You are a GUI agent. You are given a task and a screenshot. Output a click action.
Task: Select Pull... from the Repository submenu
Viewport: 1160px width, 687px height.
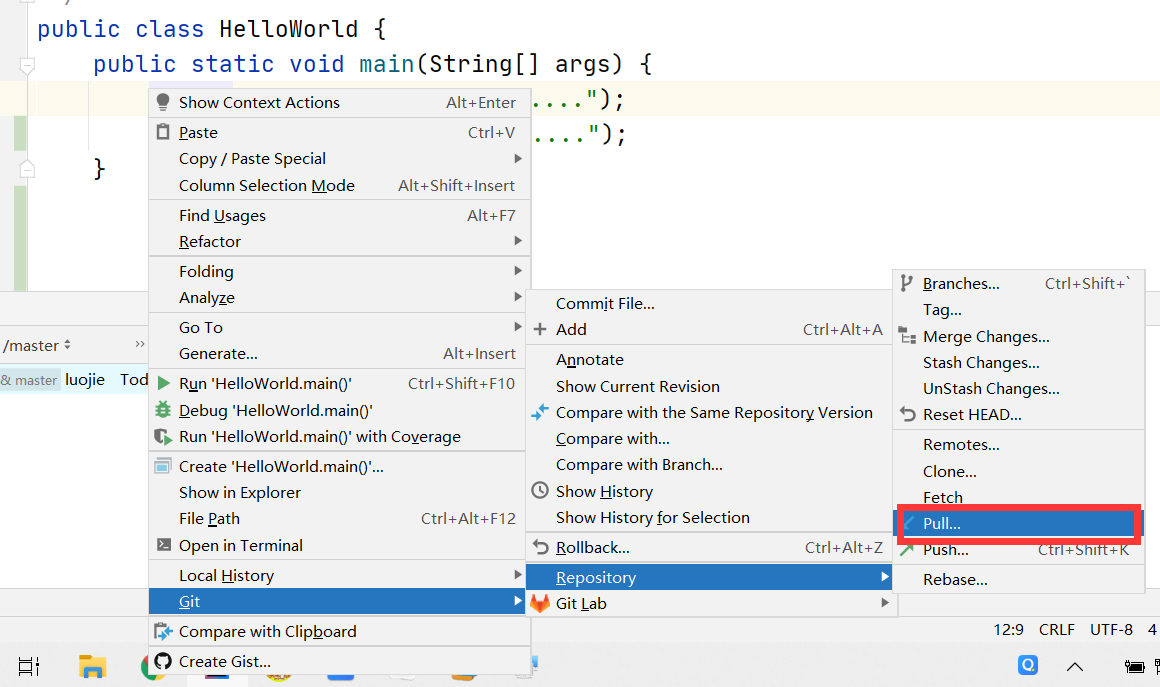941,524
